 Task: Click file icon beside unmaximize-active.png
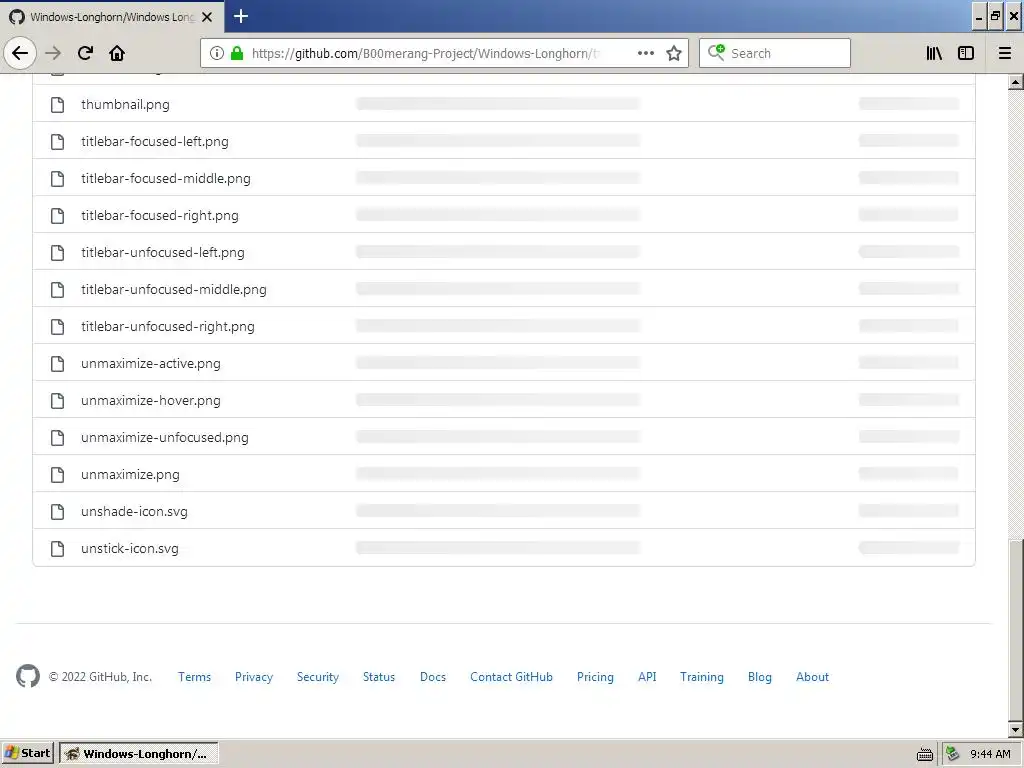(x=57, y=364)
